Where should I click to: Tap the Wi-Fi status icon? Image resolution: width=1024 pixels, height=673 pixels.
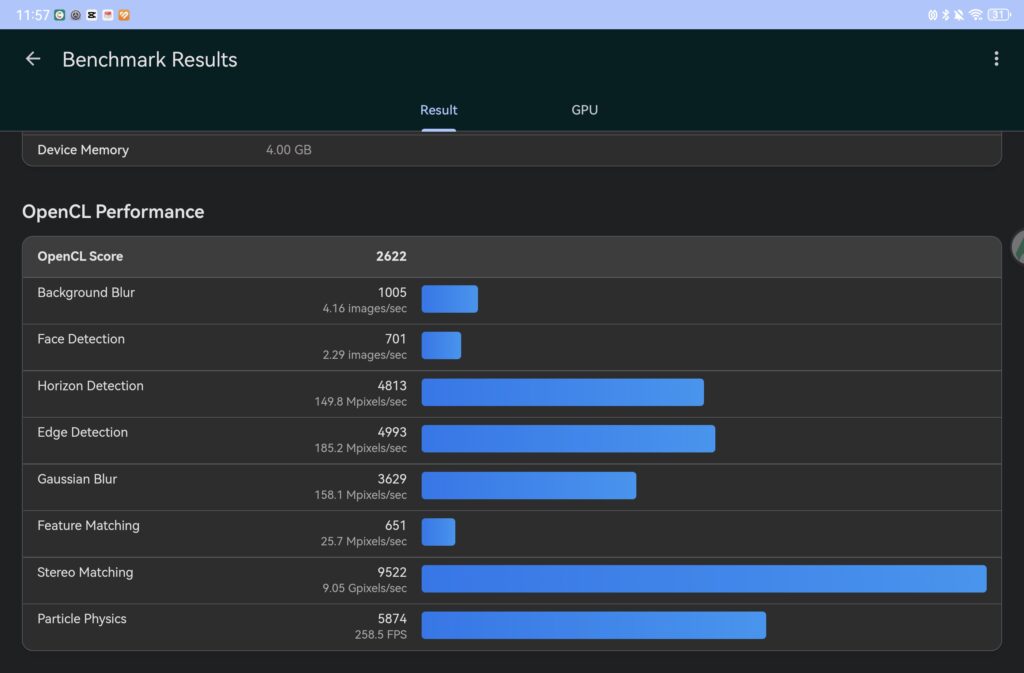[x=976, y=15]
